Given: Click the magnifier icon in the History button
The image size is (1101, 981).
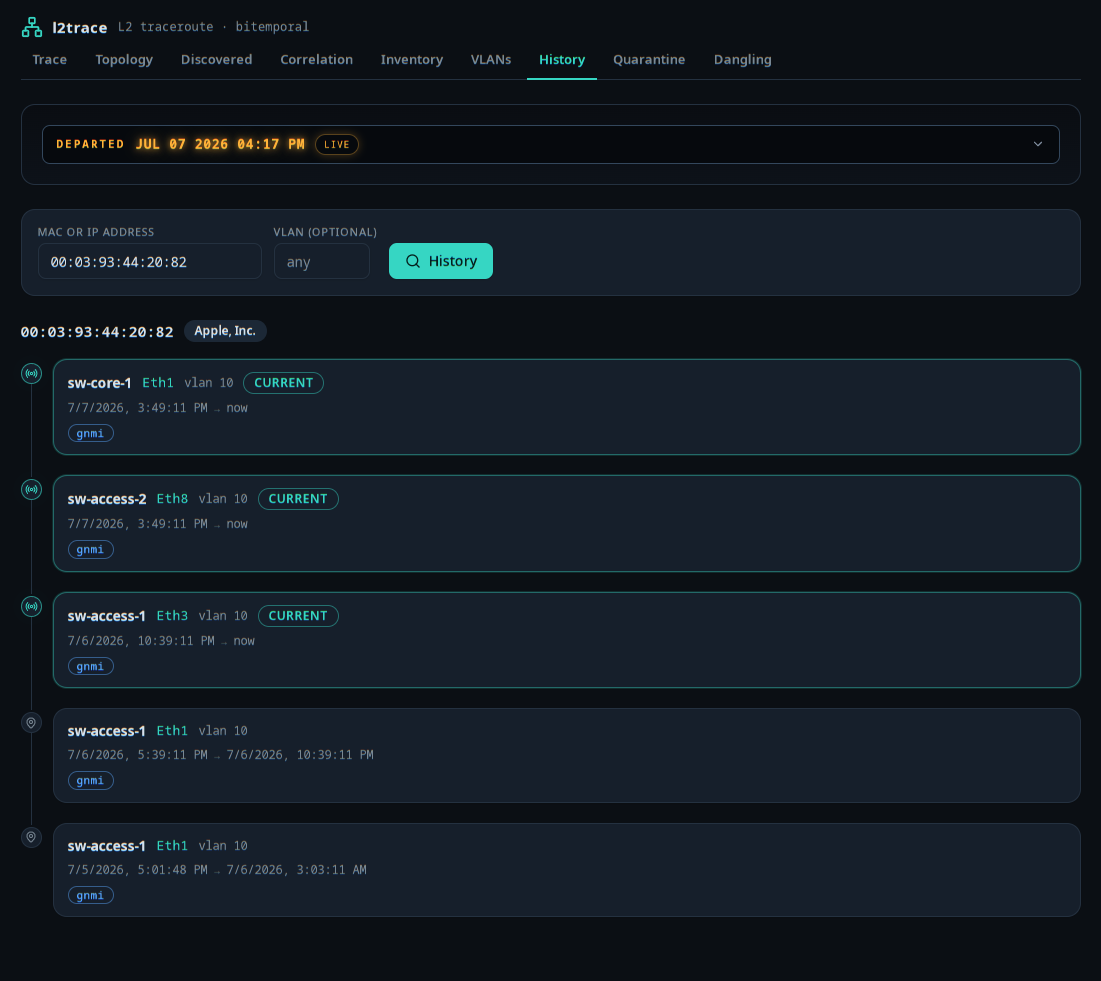Looking at the screenshot, I should click(413, 261).
